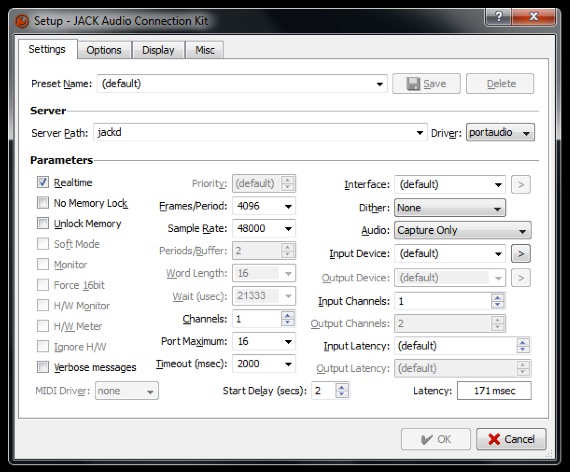Screen dimensions: 570x472
Task: Enable Verbose messages
Action: pos(43,367)
